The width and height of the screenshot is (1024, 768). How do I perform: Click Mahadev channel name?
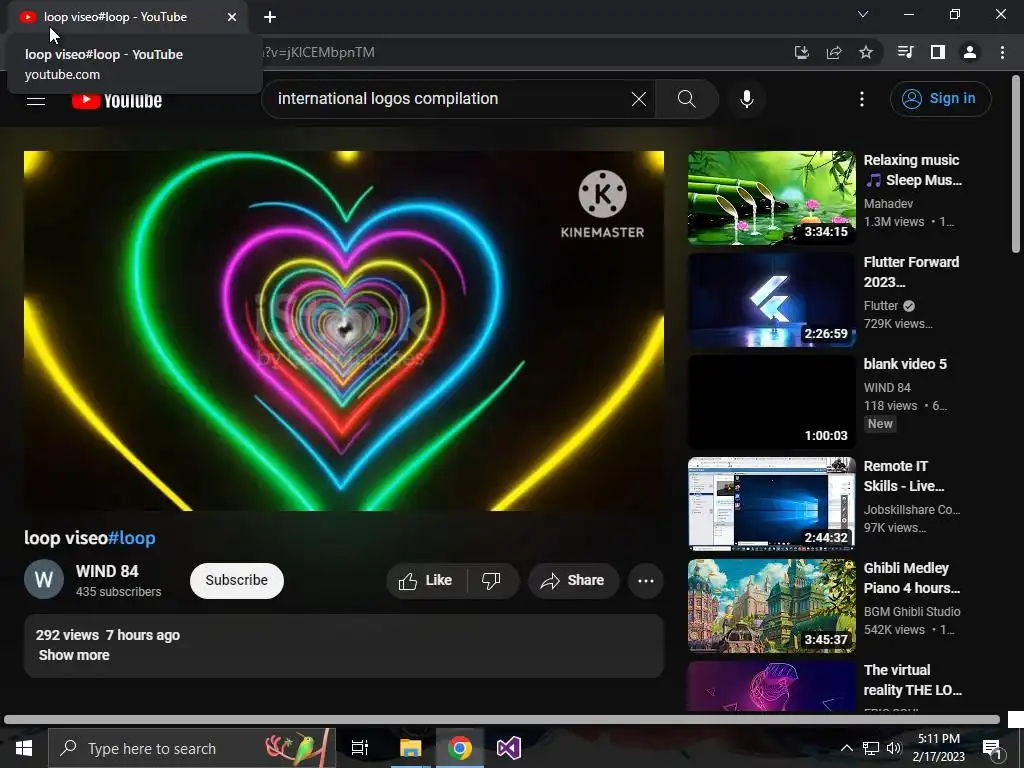point(888,204)
